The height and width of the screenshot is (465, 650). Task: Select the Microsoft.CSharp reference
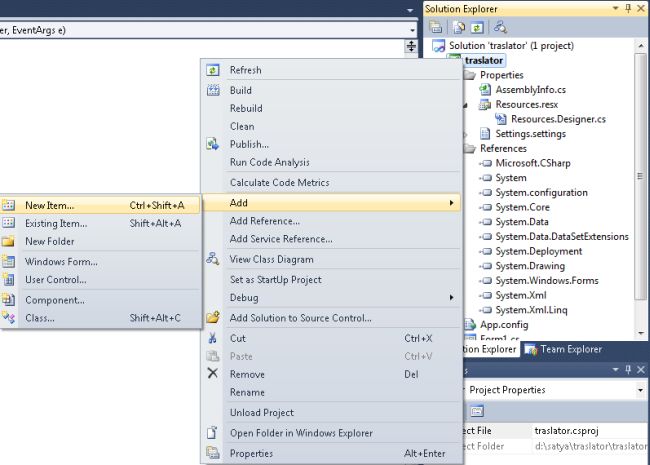[x=533, y=163]
